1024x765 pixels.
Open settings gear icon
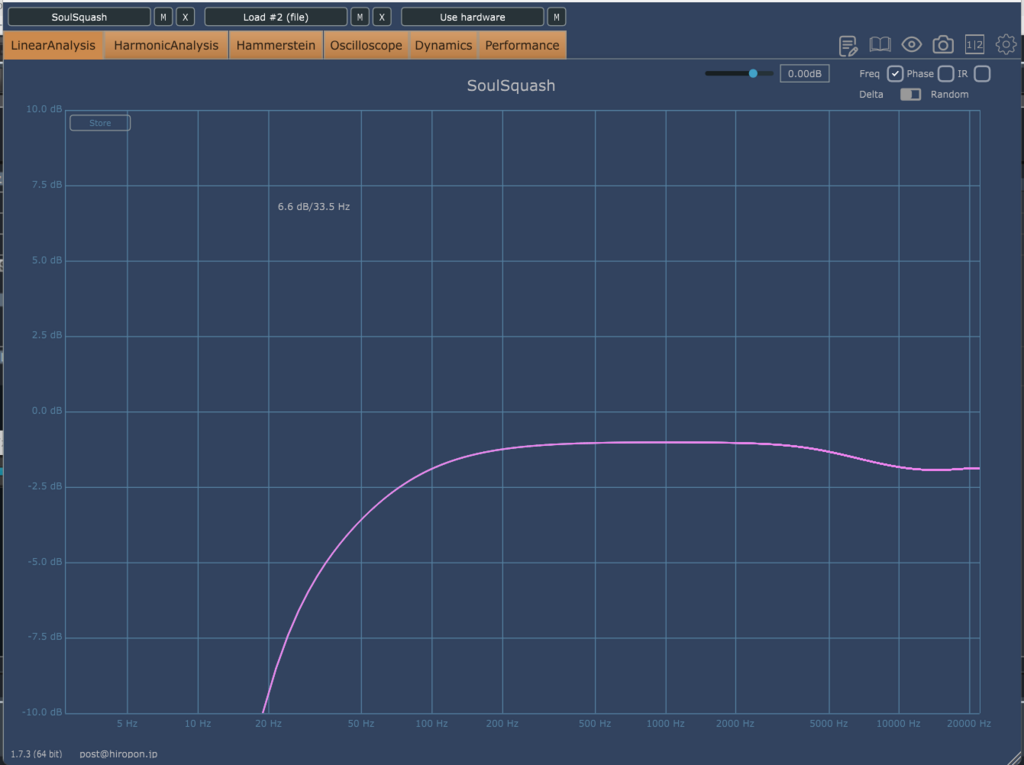1006,44
